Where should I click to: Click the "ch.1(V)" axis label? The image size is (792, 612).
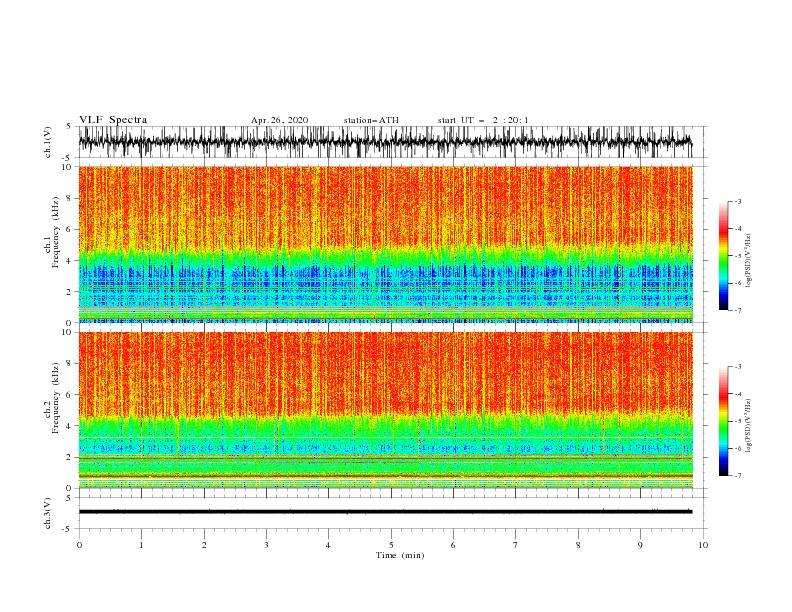click(48, 142)
